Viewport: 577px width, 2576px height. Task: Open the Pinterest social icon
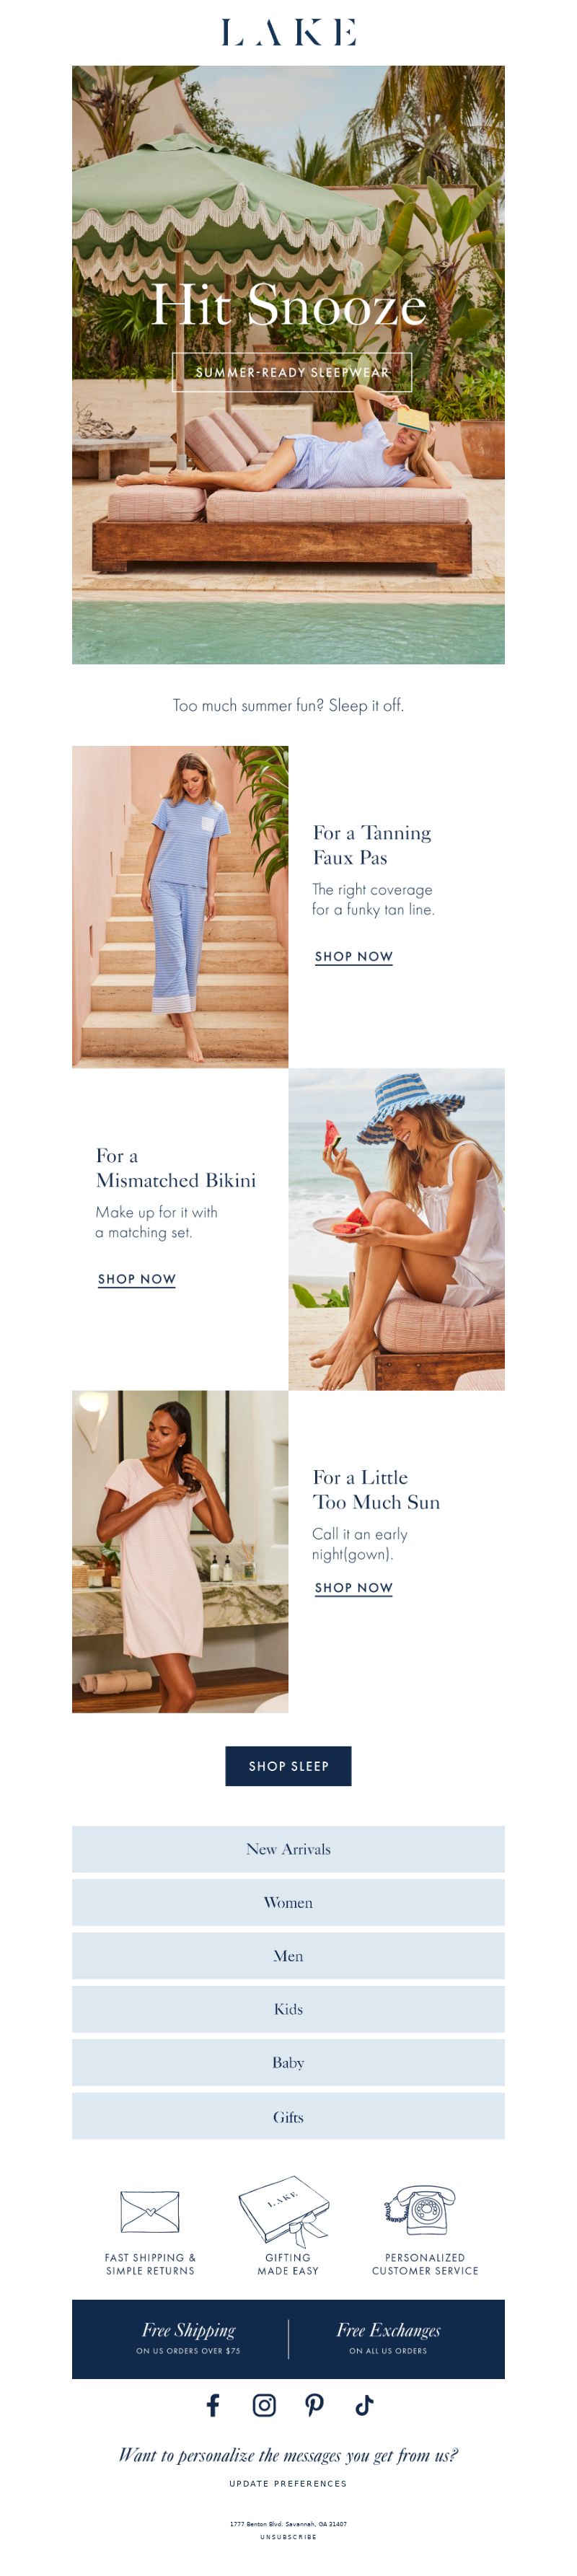[x=314, y=2405]
